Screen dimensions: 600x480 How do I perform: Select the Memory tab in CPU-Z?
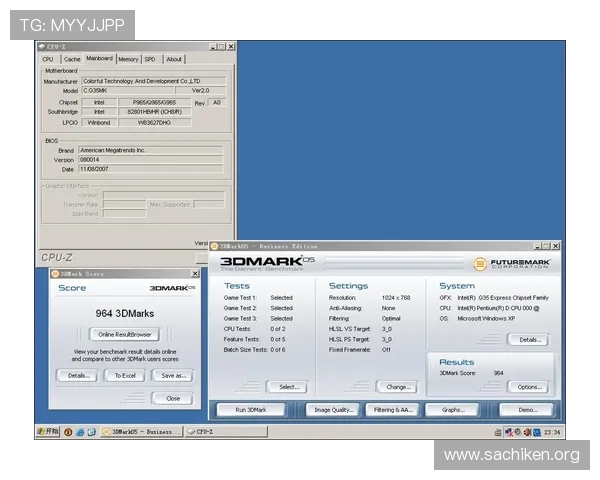128,59
